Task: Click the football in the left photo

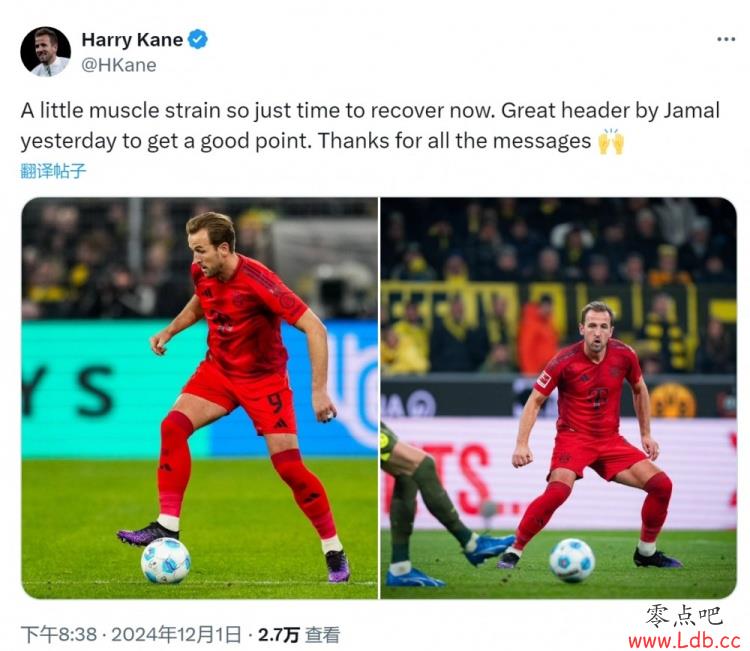Action: click(x=165, y=560)
